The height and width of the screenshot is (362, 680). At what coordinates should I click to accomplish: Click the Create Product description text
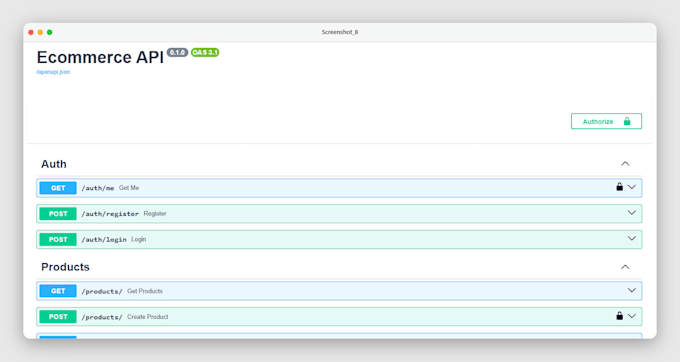point(147,317)
